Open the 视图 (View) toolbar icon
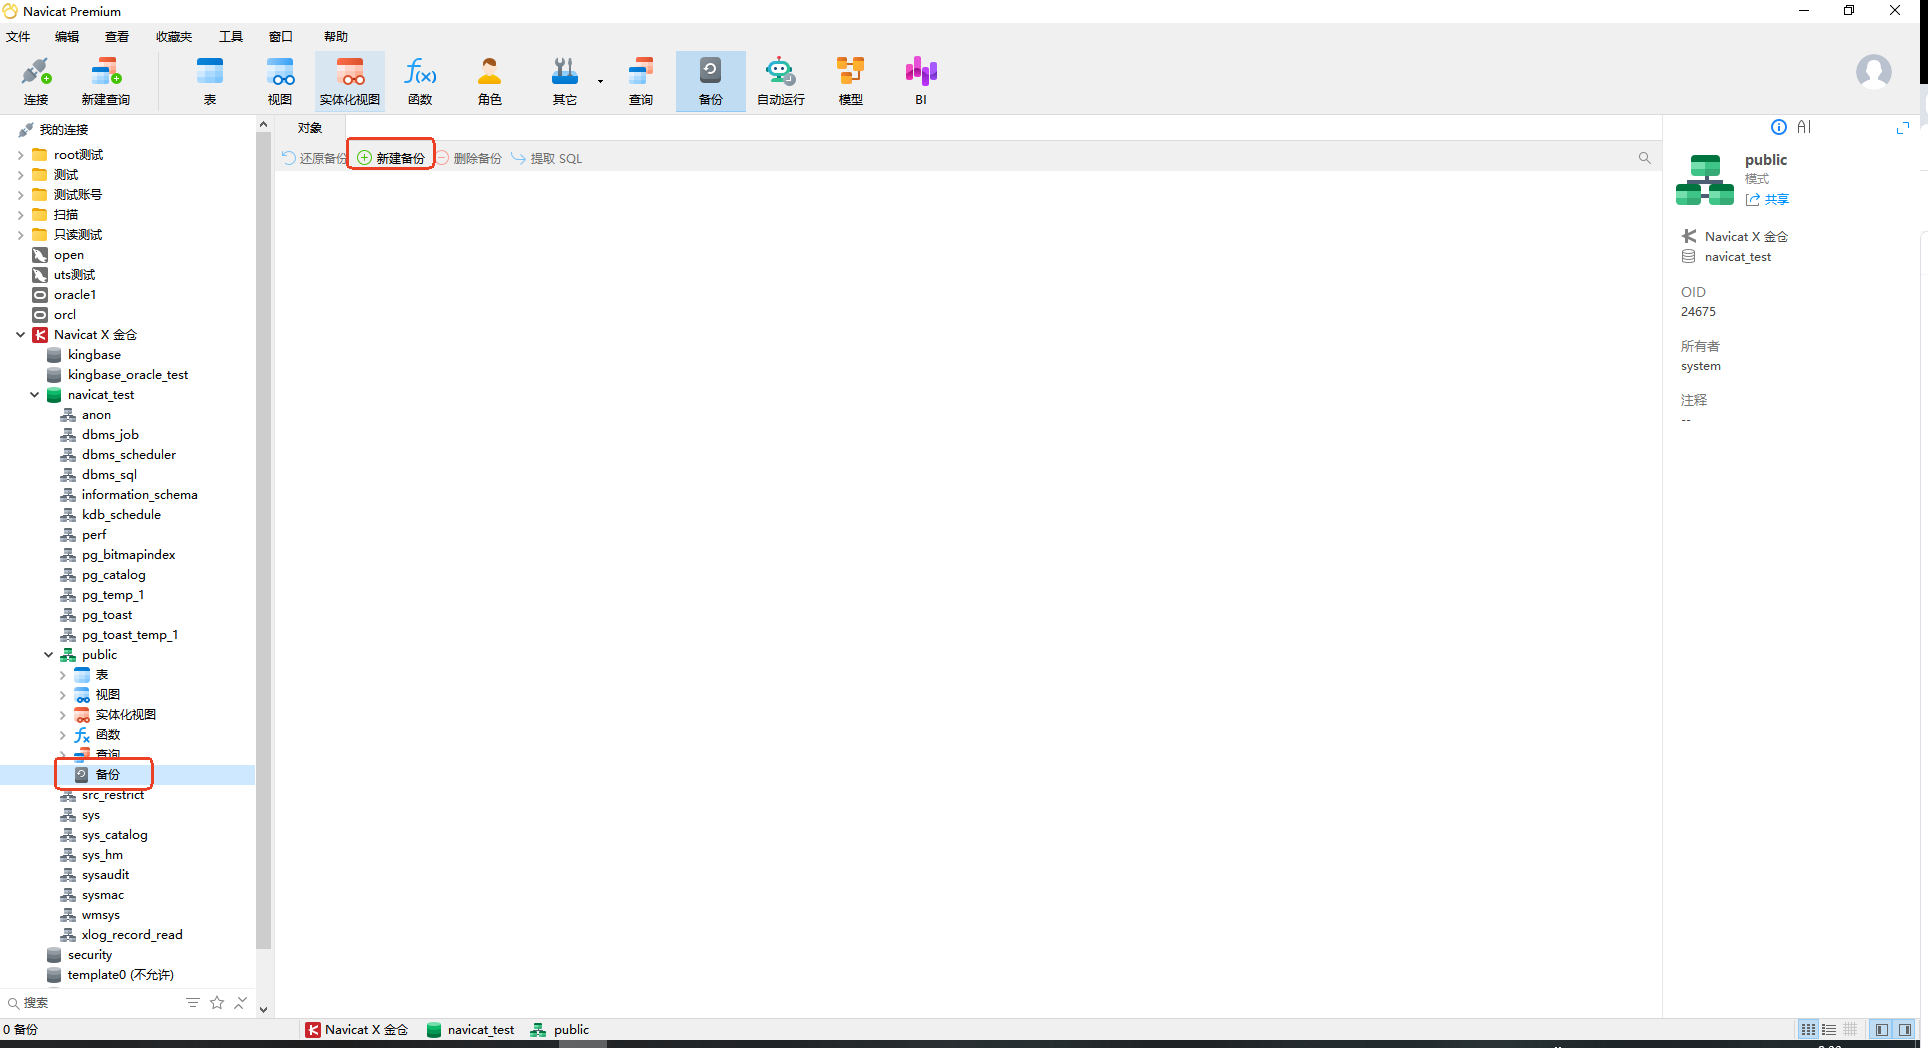Image resolution: width=1928 pixels, height=1048 pixels. 280,81
